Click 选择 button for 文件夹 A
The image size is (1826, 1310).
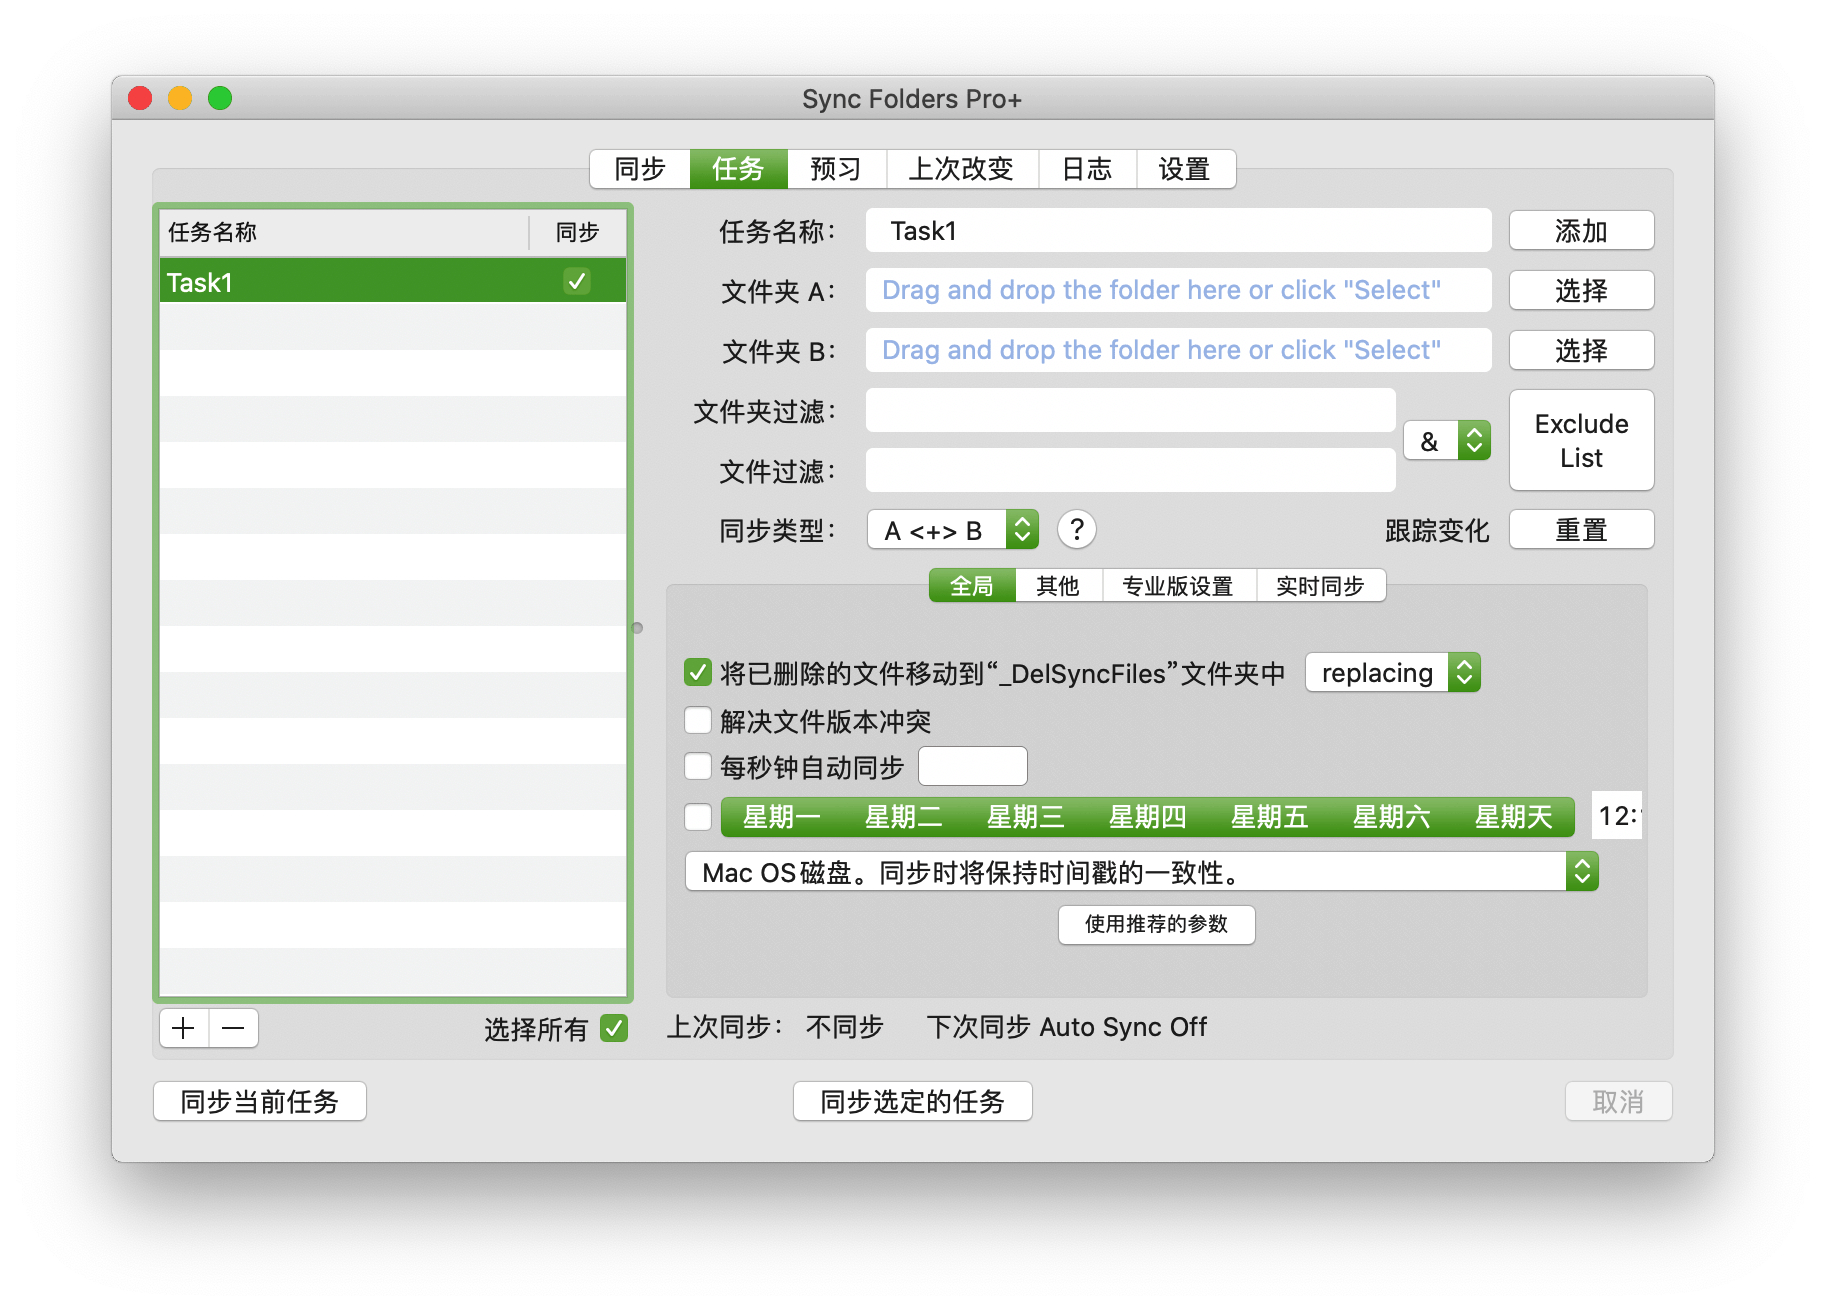point(1581,291)
